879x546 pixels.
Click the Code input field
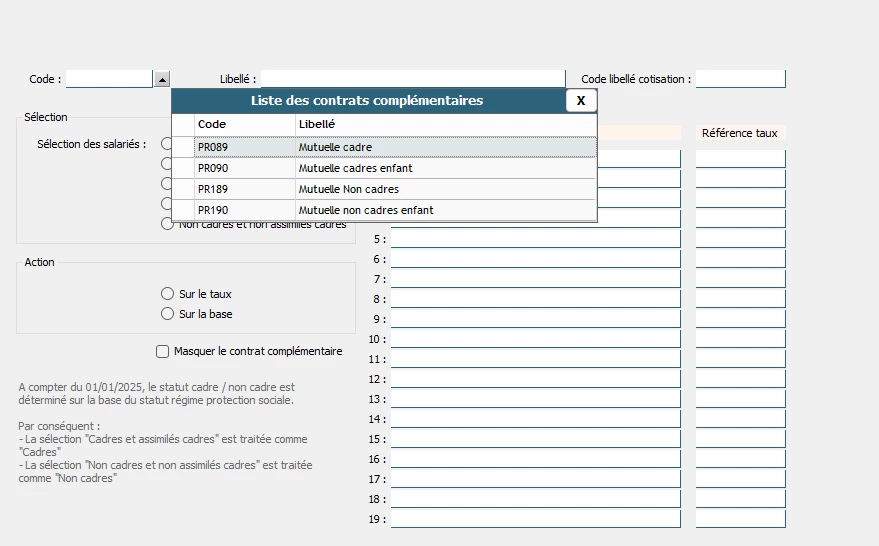(109, 79)
